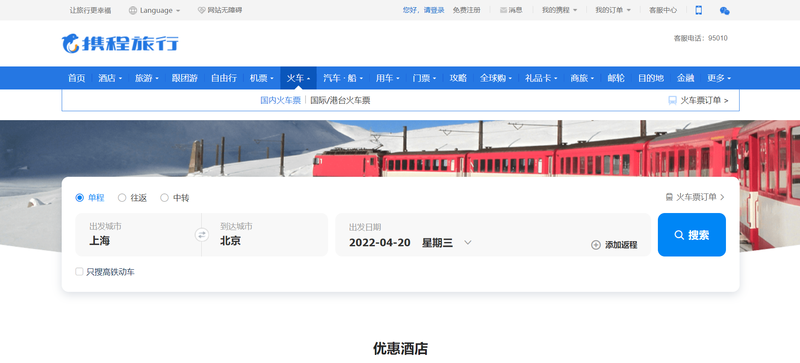
Task: Click the train icon next to 火车票订单 in sub-nav
Action: click(x=672, y=101)
